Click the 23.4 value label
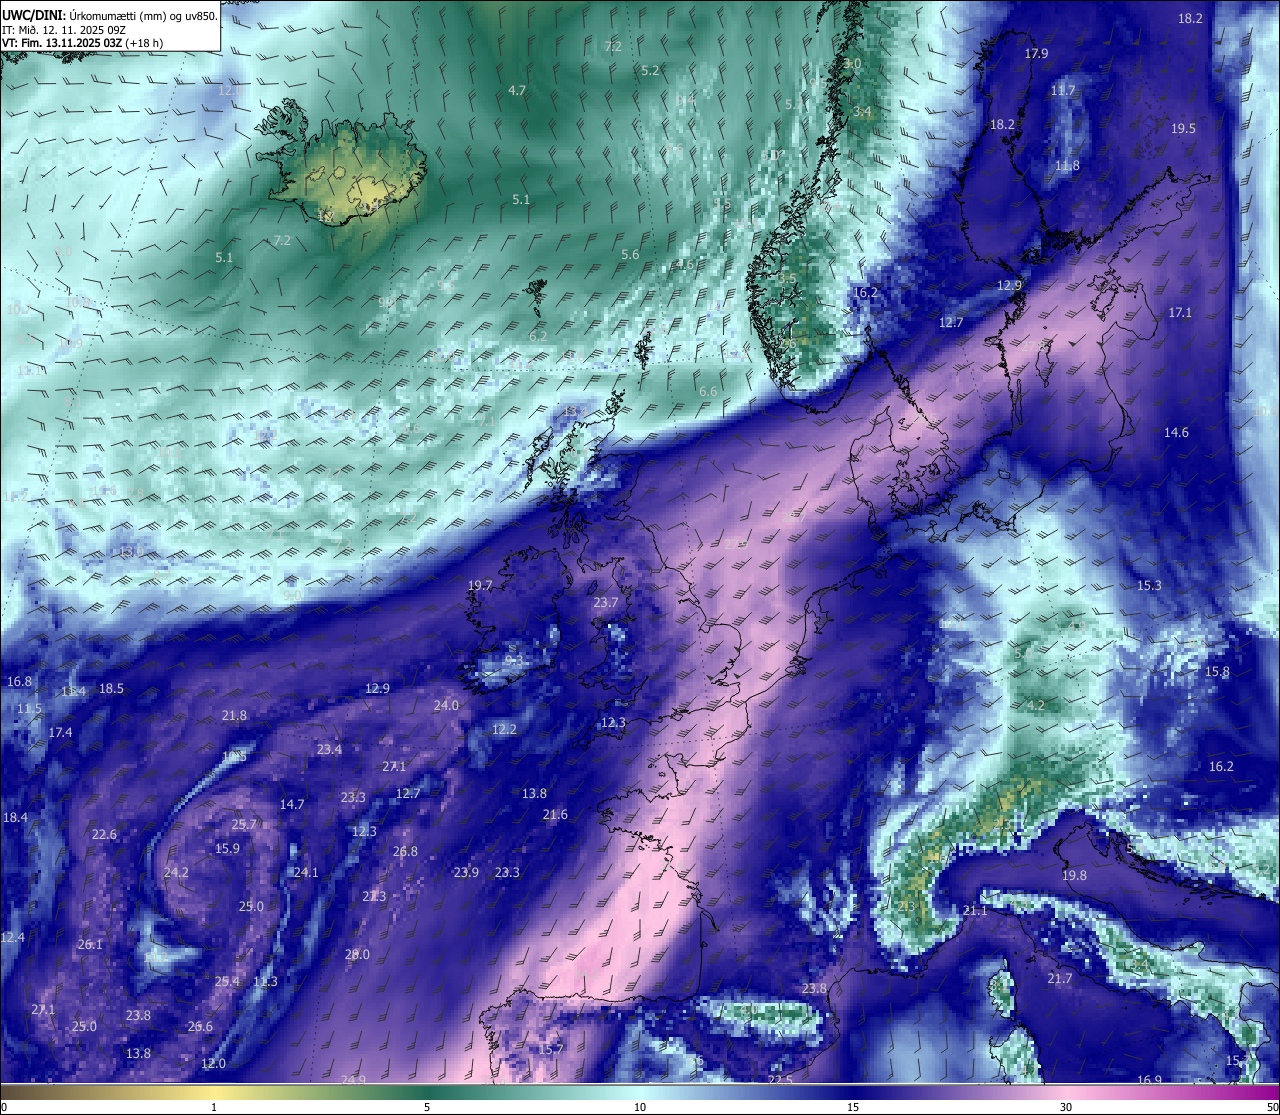Viewport: 1280px width, 1115px height. click(x=329, y=749)
